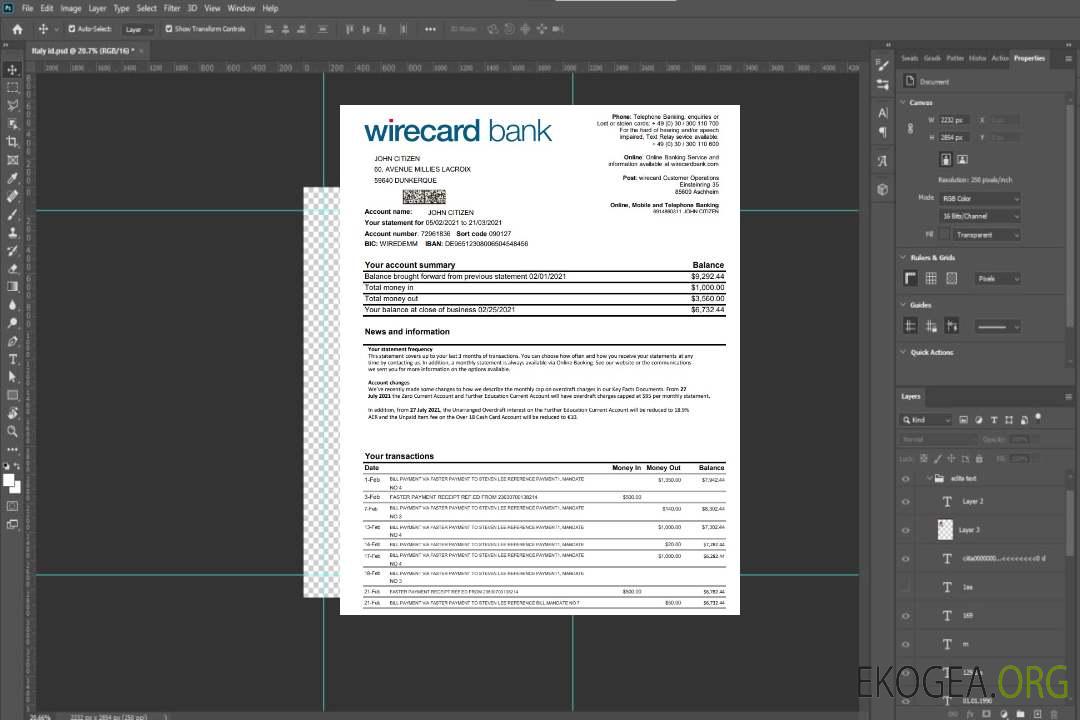This screenshot has height=720, width=1080.
Task: Edit the canvas width W field
Action: click(953, 120)
